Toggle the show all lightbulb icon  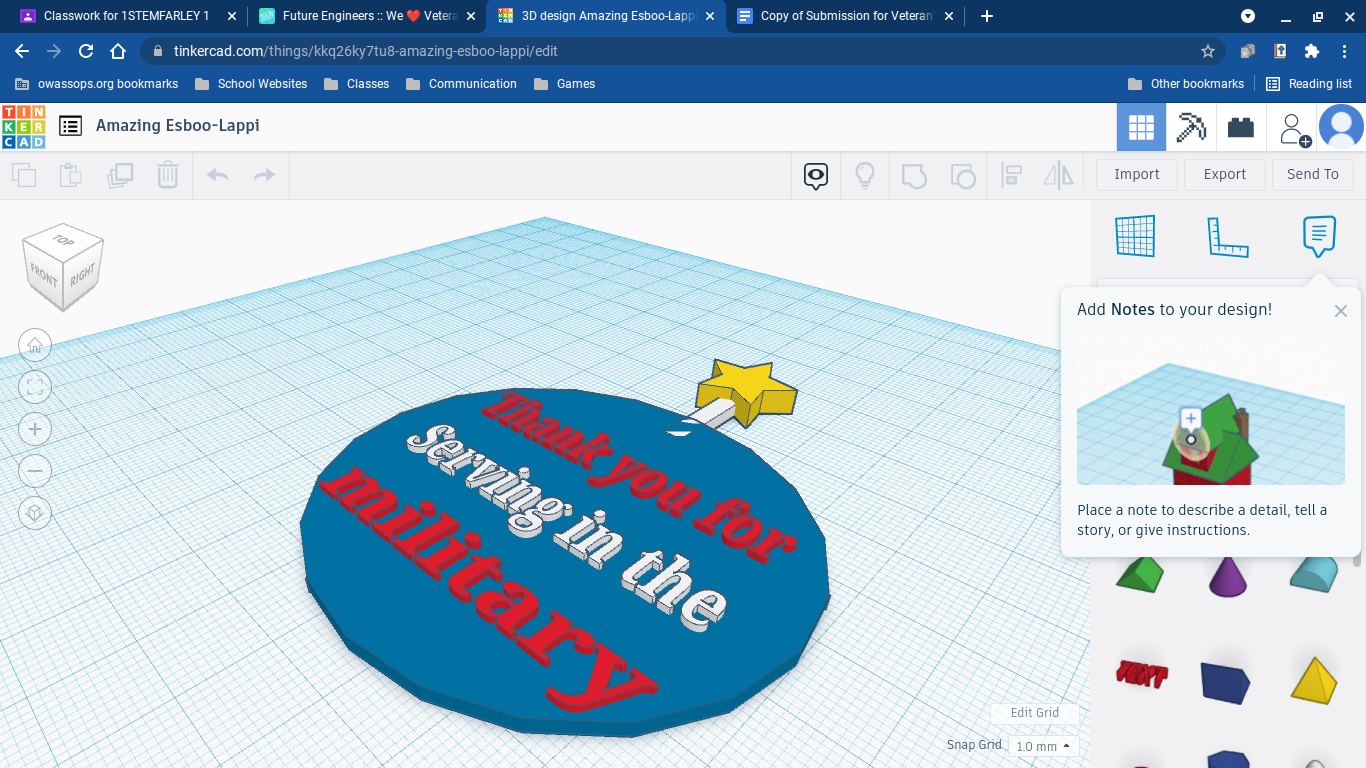[x=865, y=176]
